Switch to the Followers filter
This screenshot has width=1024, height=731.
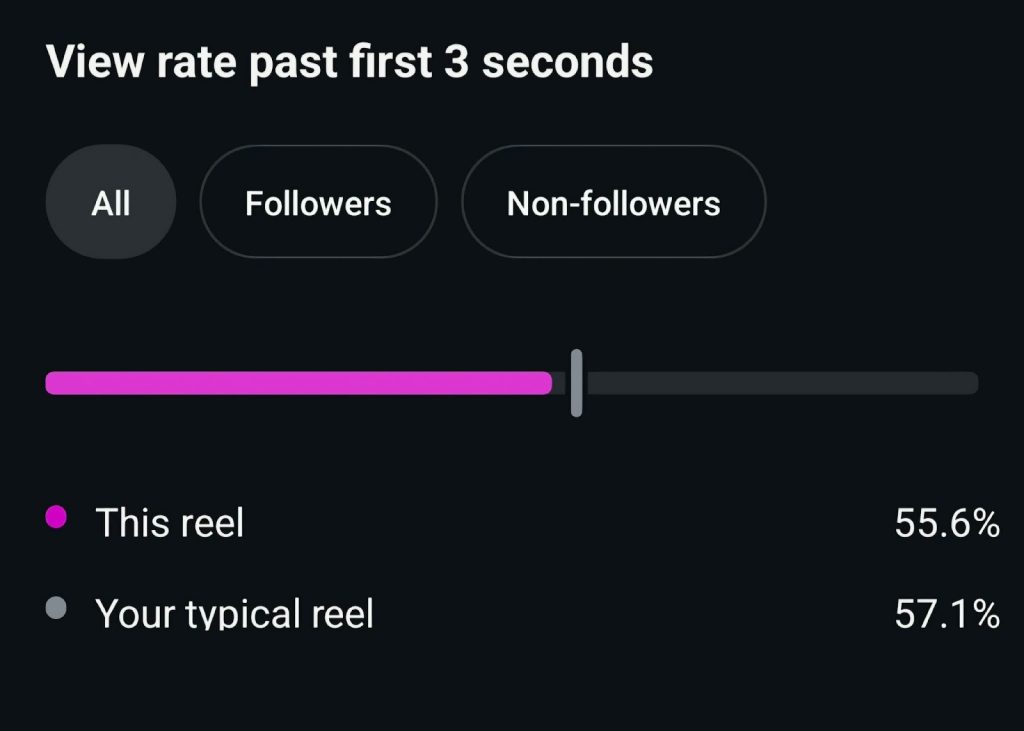318,203
